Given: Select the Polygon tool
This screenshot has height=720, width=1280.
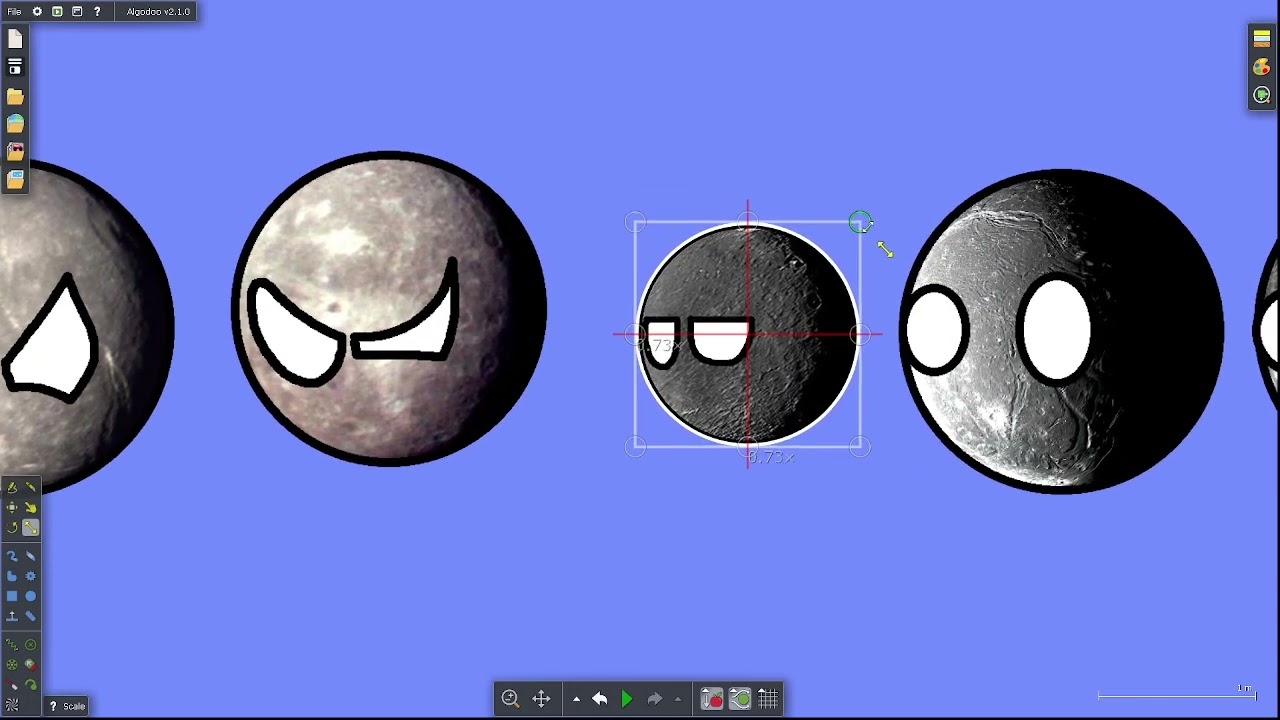Looking at the screenshot, I should [12, 576].
